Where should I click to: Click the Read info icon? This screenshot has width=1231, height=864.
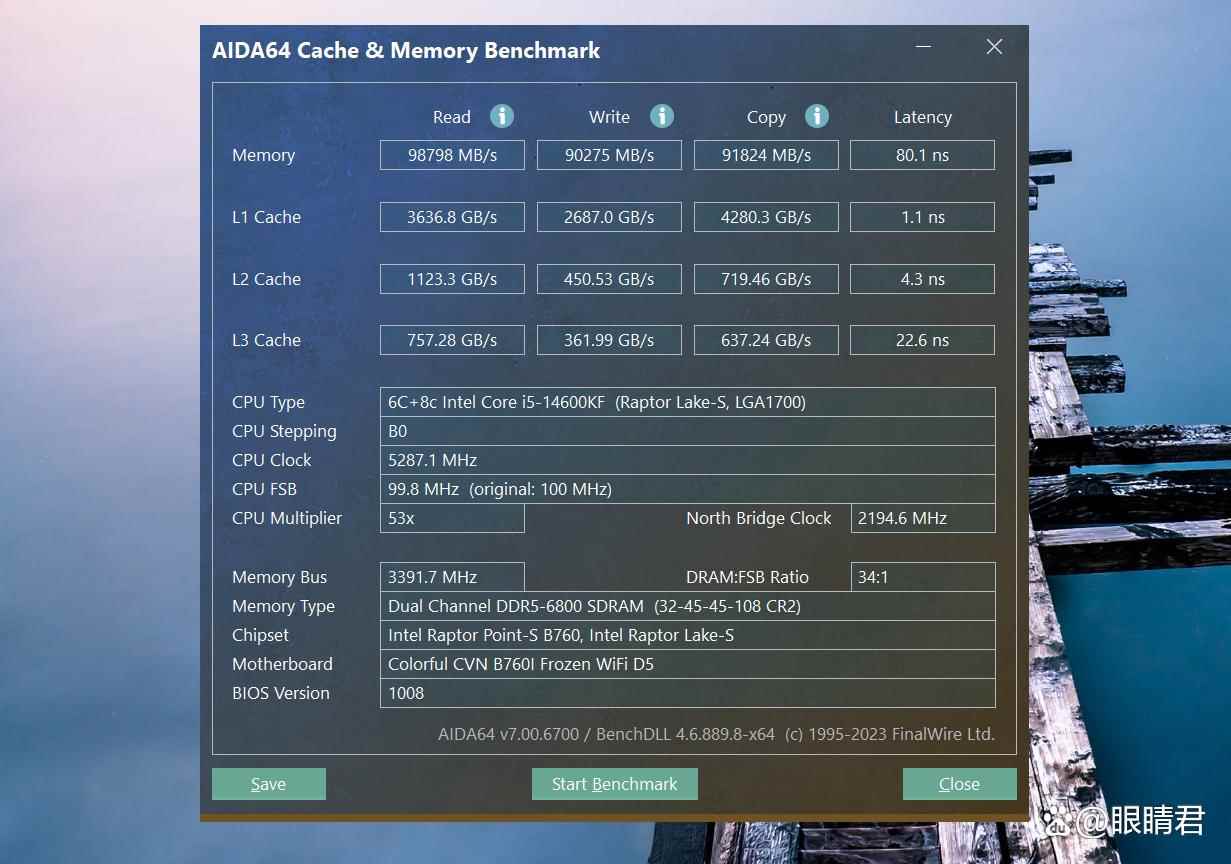click(502, 116)
